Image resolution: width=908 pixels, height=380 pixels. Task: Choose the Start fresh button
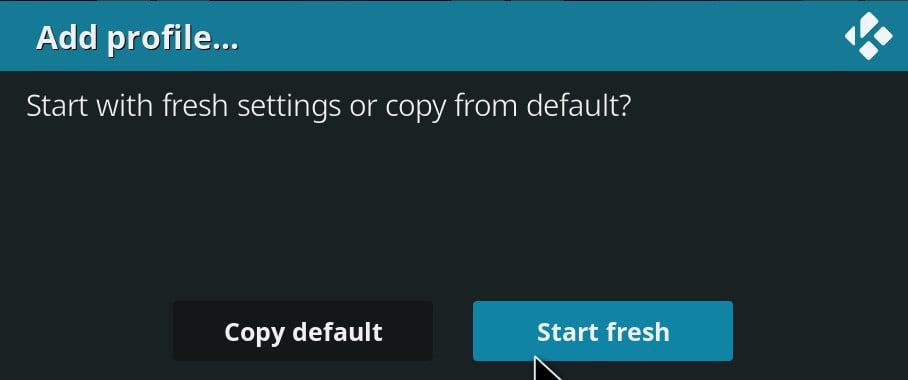[x=603, y=331]
